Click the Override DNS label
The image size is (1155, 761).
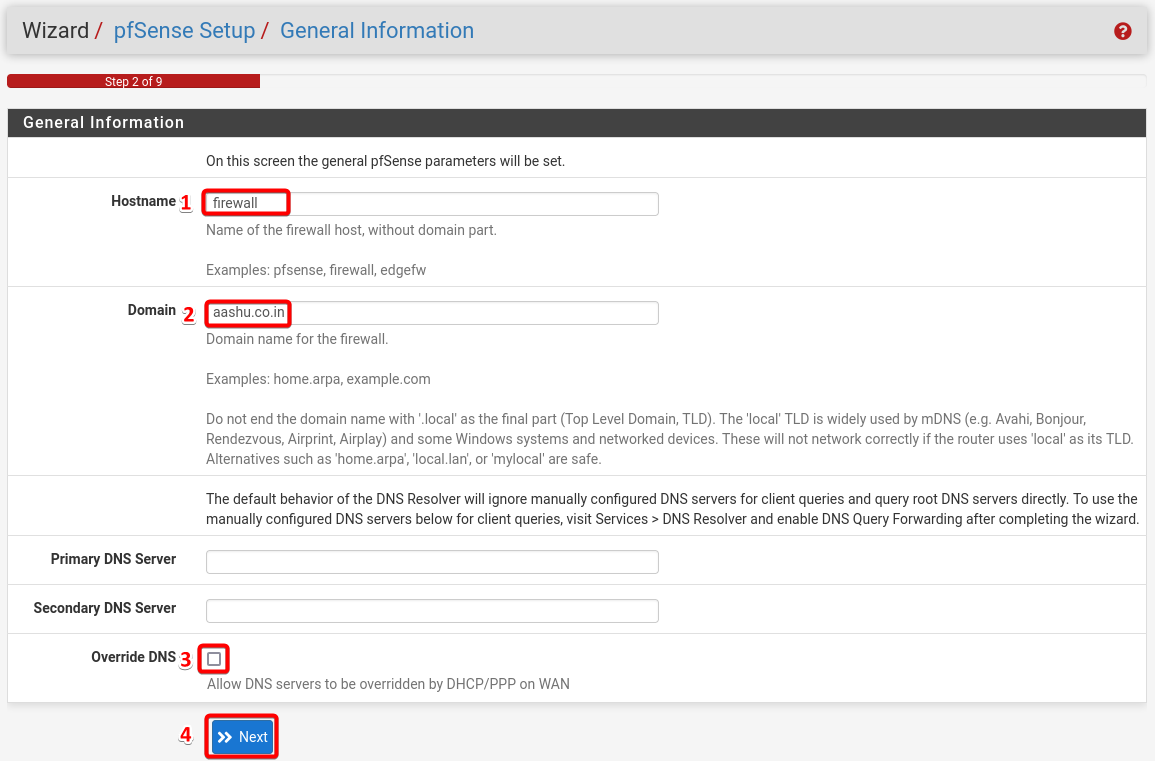[x=133, y=657]
